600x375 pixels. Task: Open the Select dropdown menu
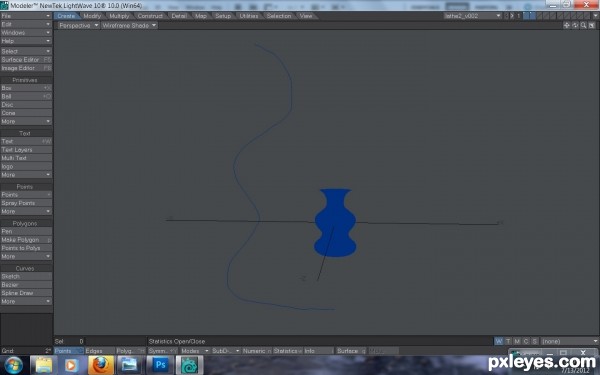click(x=26, y=51)
